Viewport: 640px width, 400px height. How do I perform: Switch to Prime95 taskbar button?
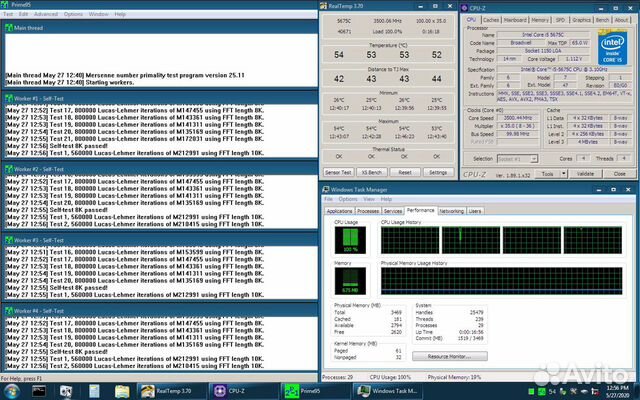pos(316,391)
